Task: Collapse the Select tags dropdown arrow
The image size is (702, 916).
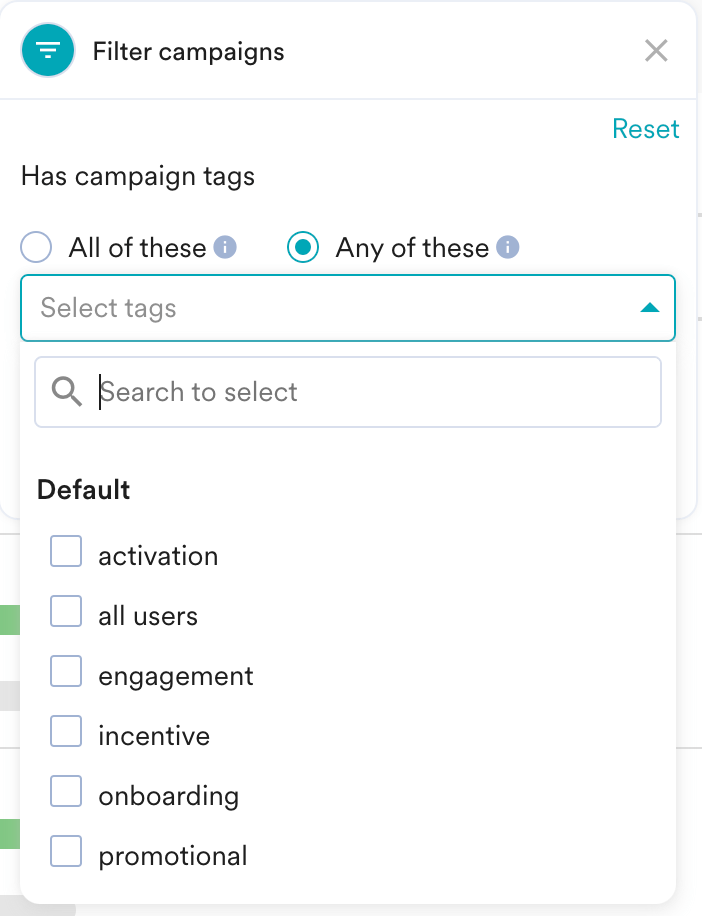Action: point(649,308)
